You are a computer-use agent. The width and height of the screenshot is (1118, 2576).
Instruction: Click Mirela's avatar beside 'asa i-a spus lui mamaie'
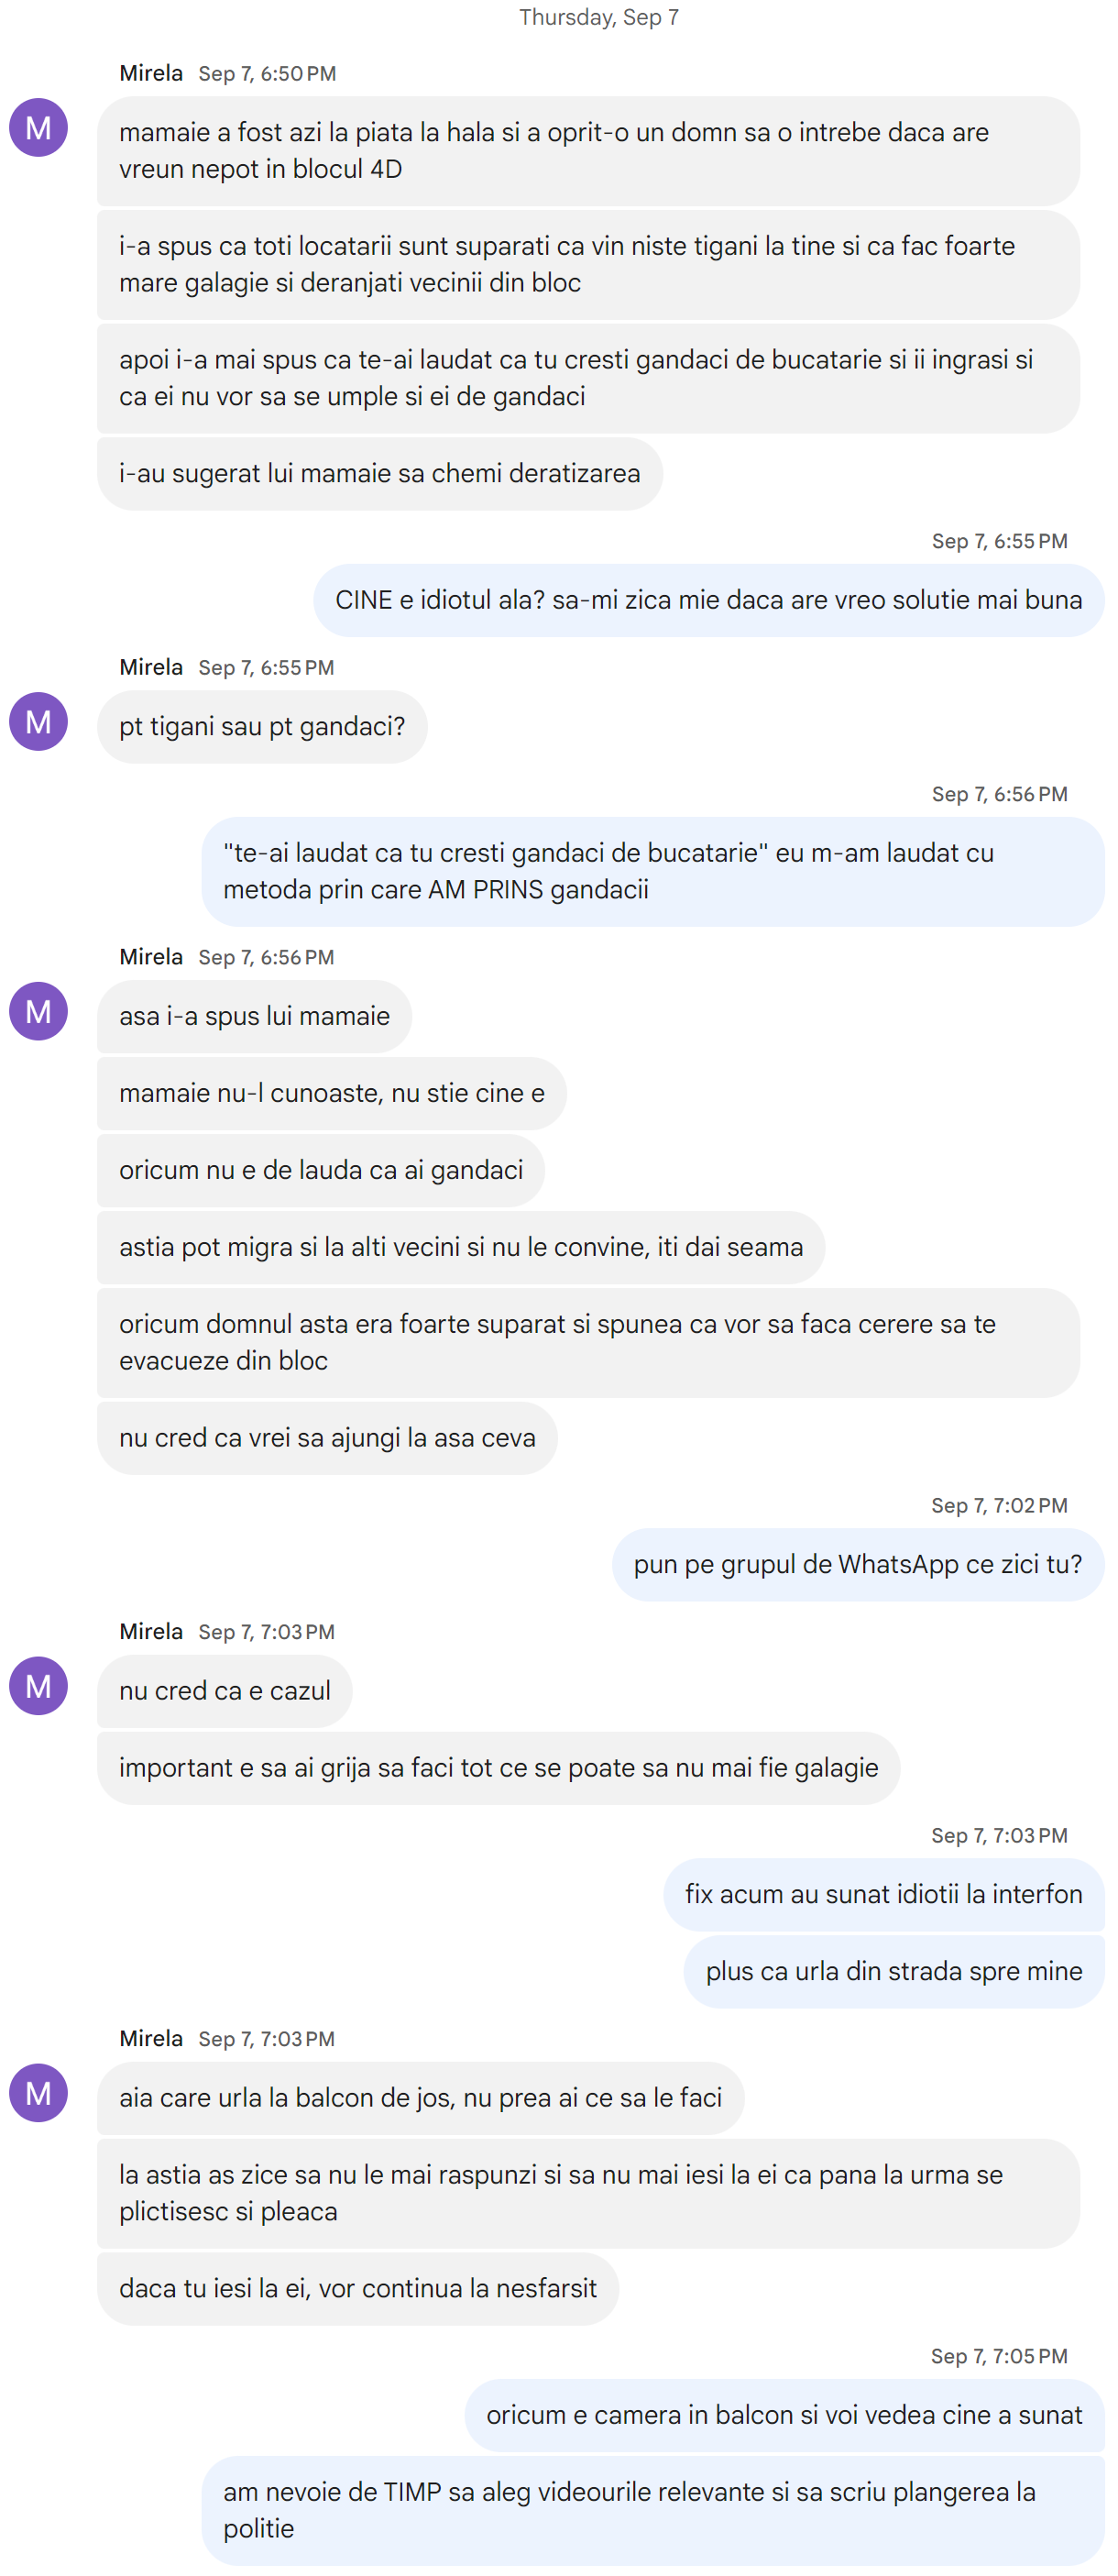pos(38,1011)
